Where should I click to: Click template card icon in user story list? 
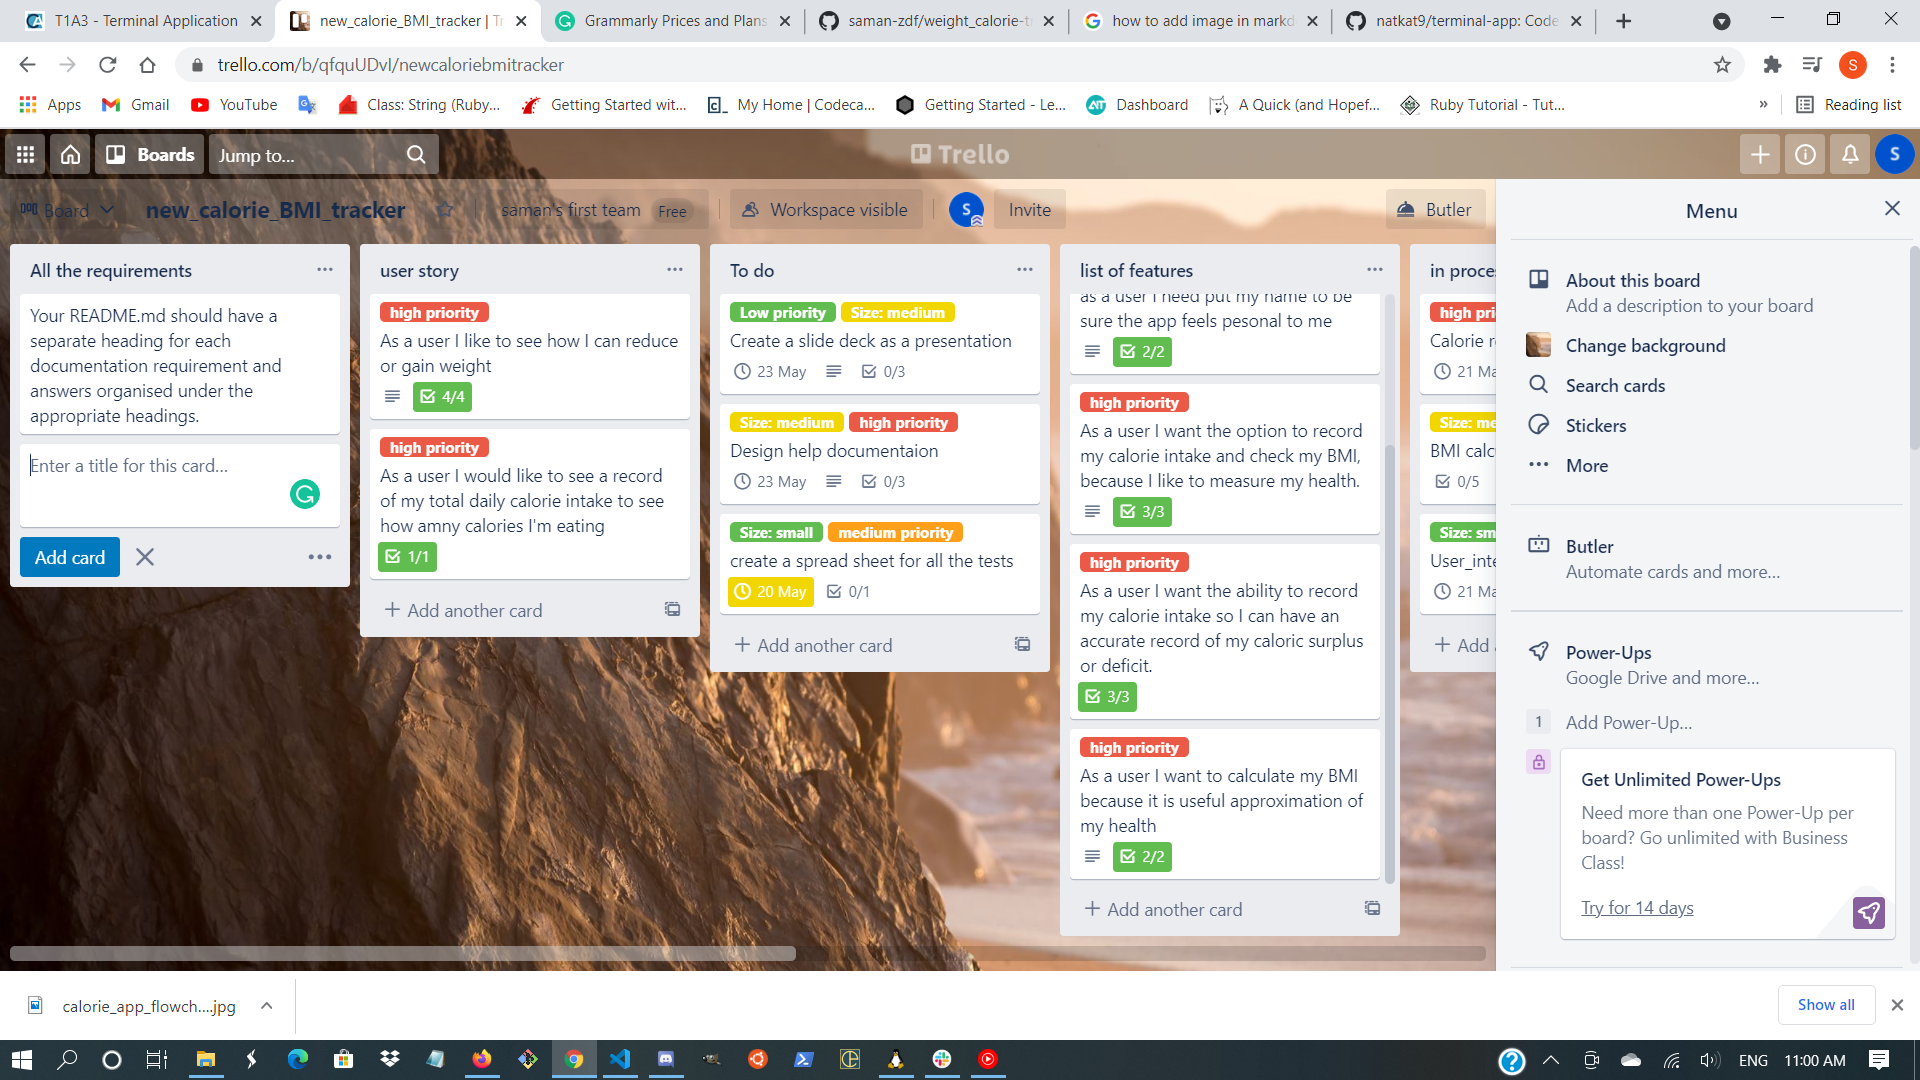click(x=672, y=610)
